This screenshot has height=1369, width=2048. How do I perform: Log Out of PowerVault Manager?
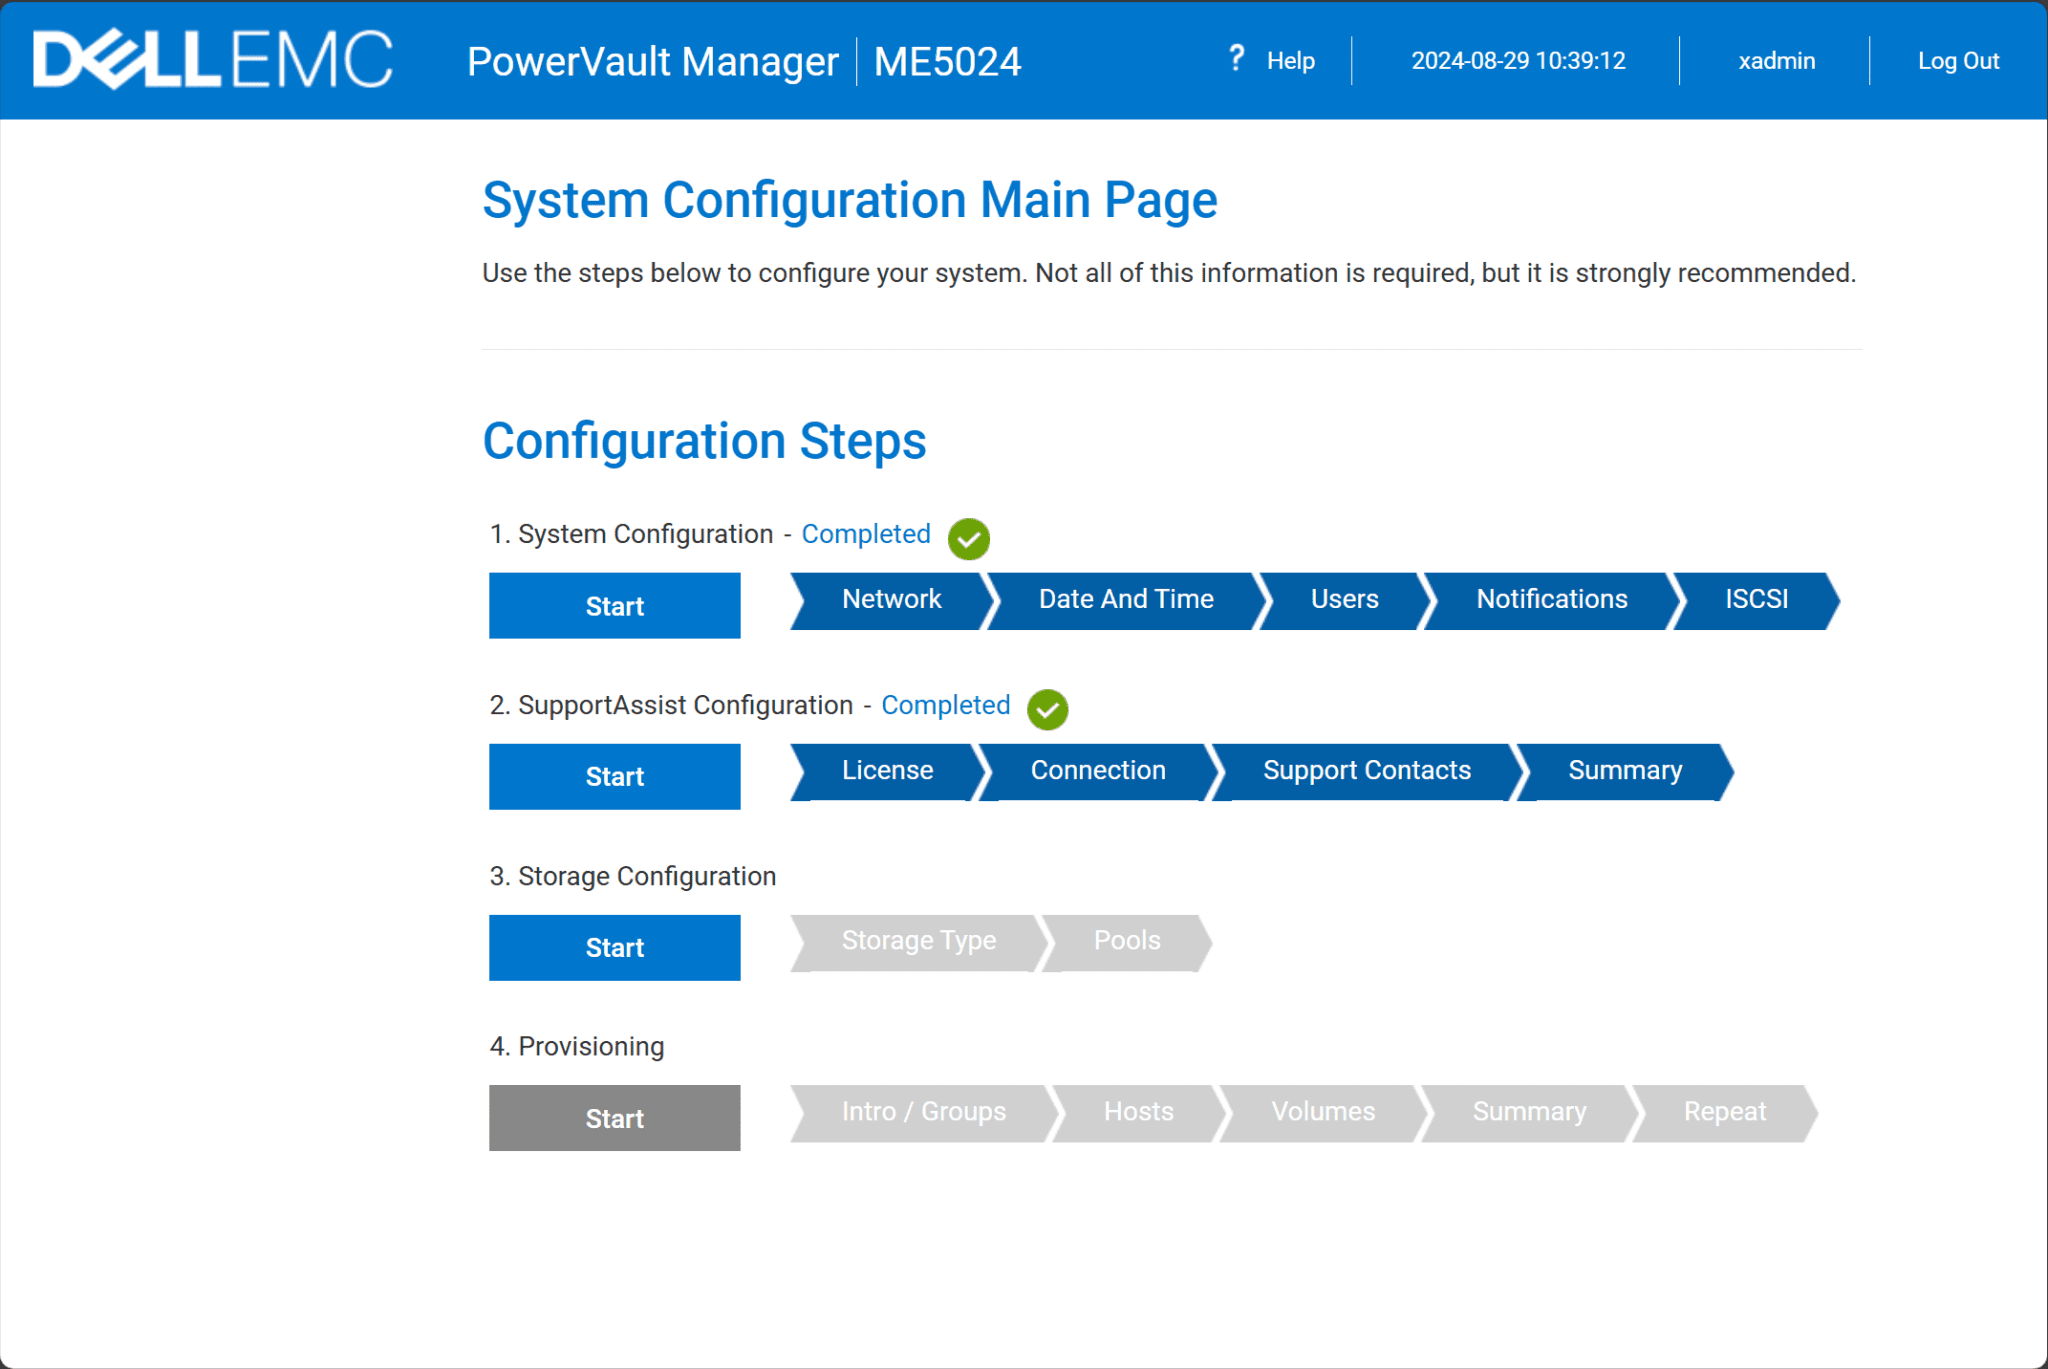1958,60
